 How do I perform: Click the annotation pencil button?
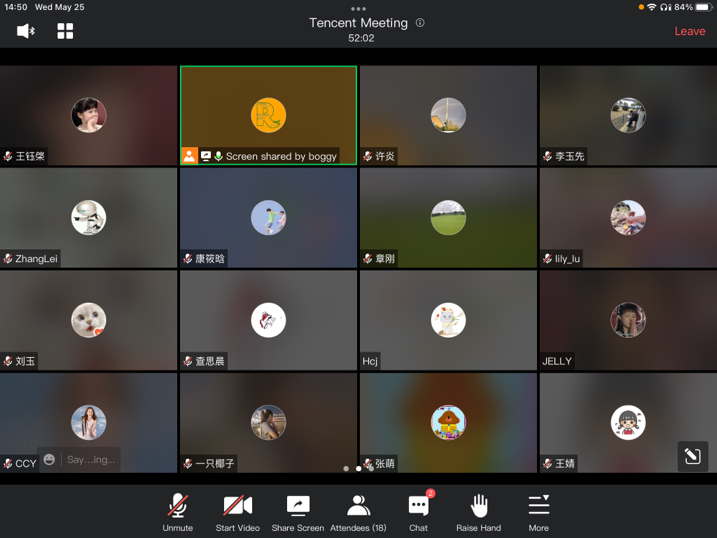[x=692, y=456]
